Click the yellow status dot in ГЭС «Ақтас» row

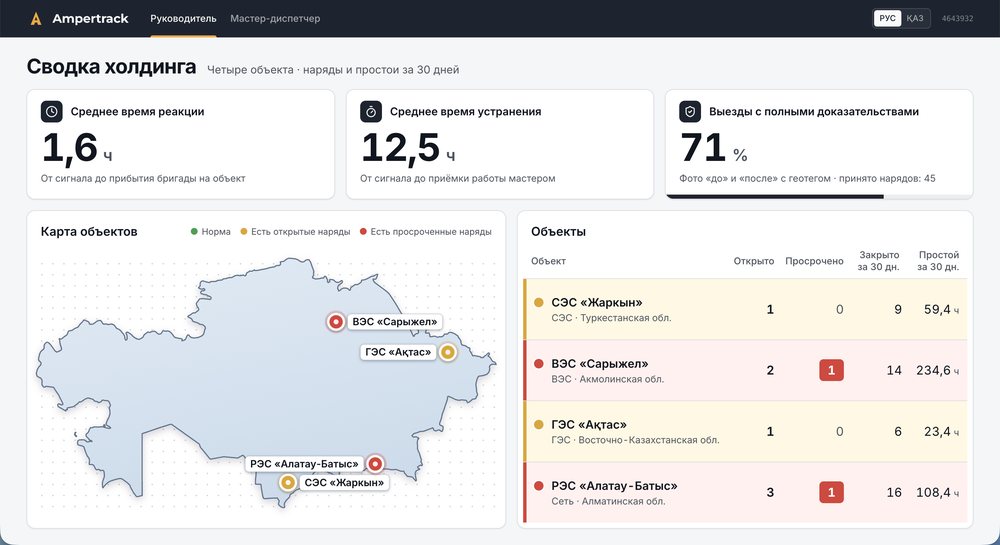[538, 425]
